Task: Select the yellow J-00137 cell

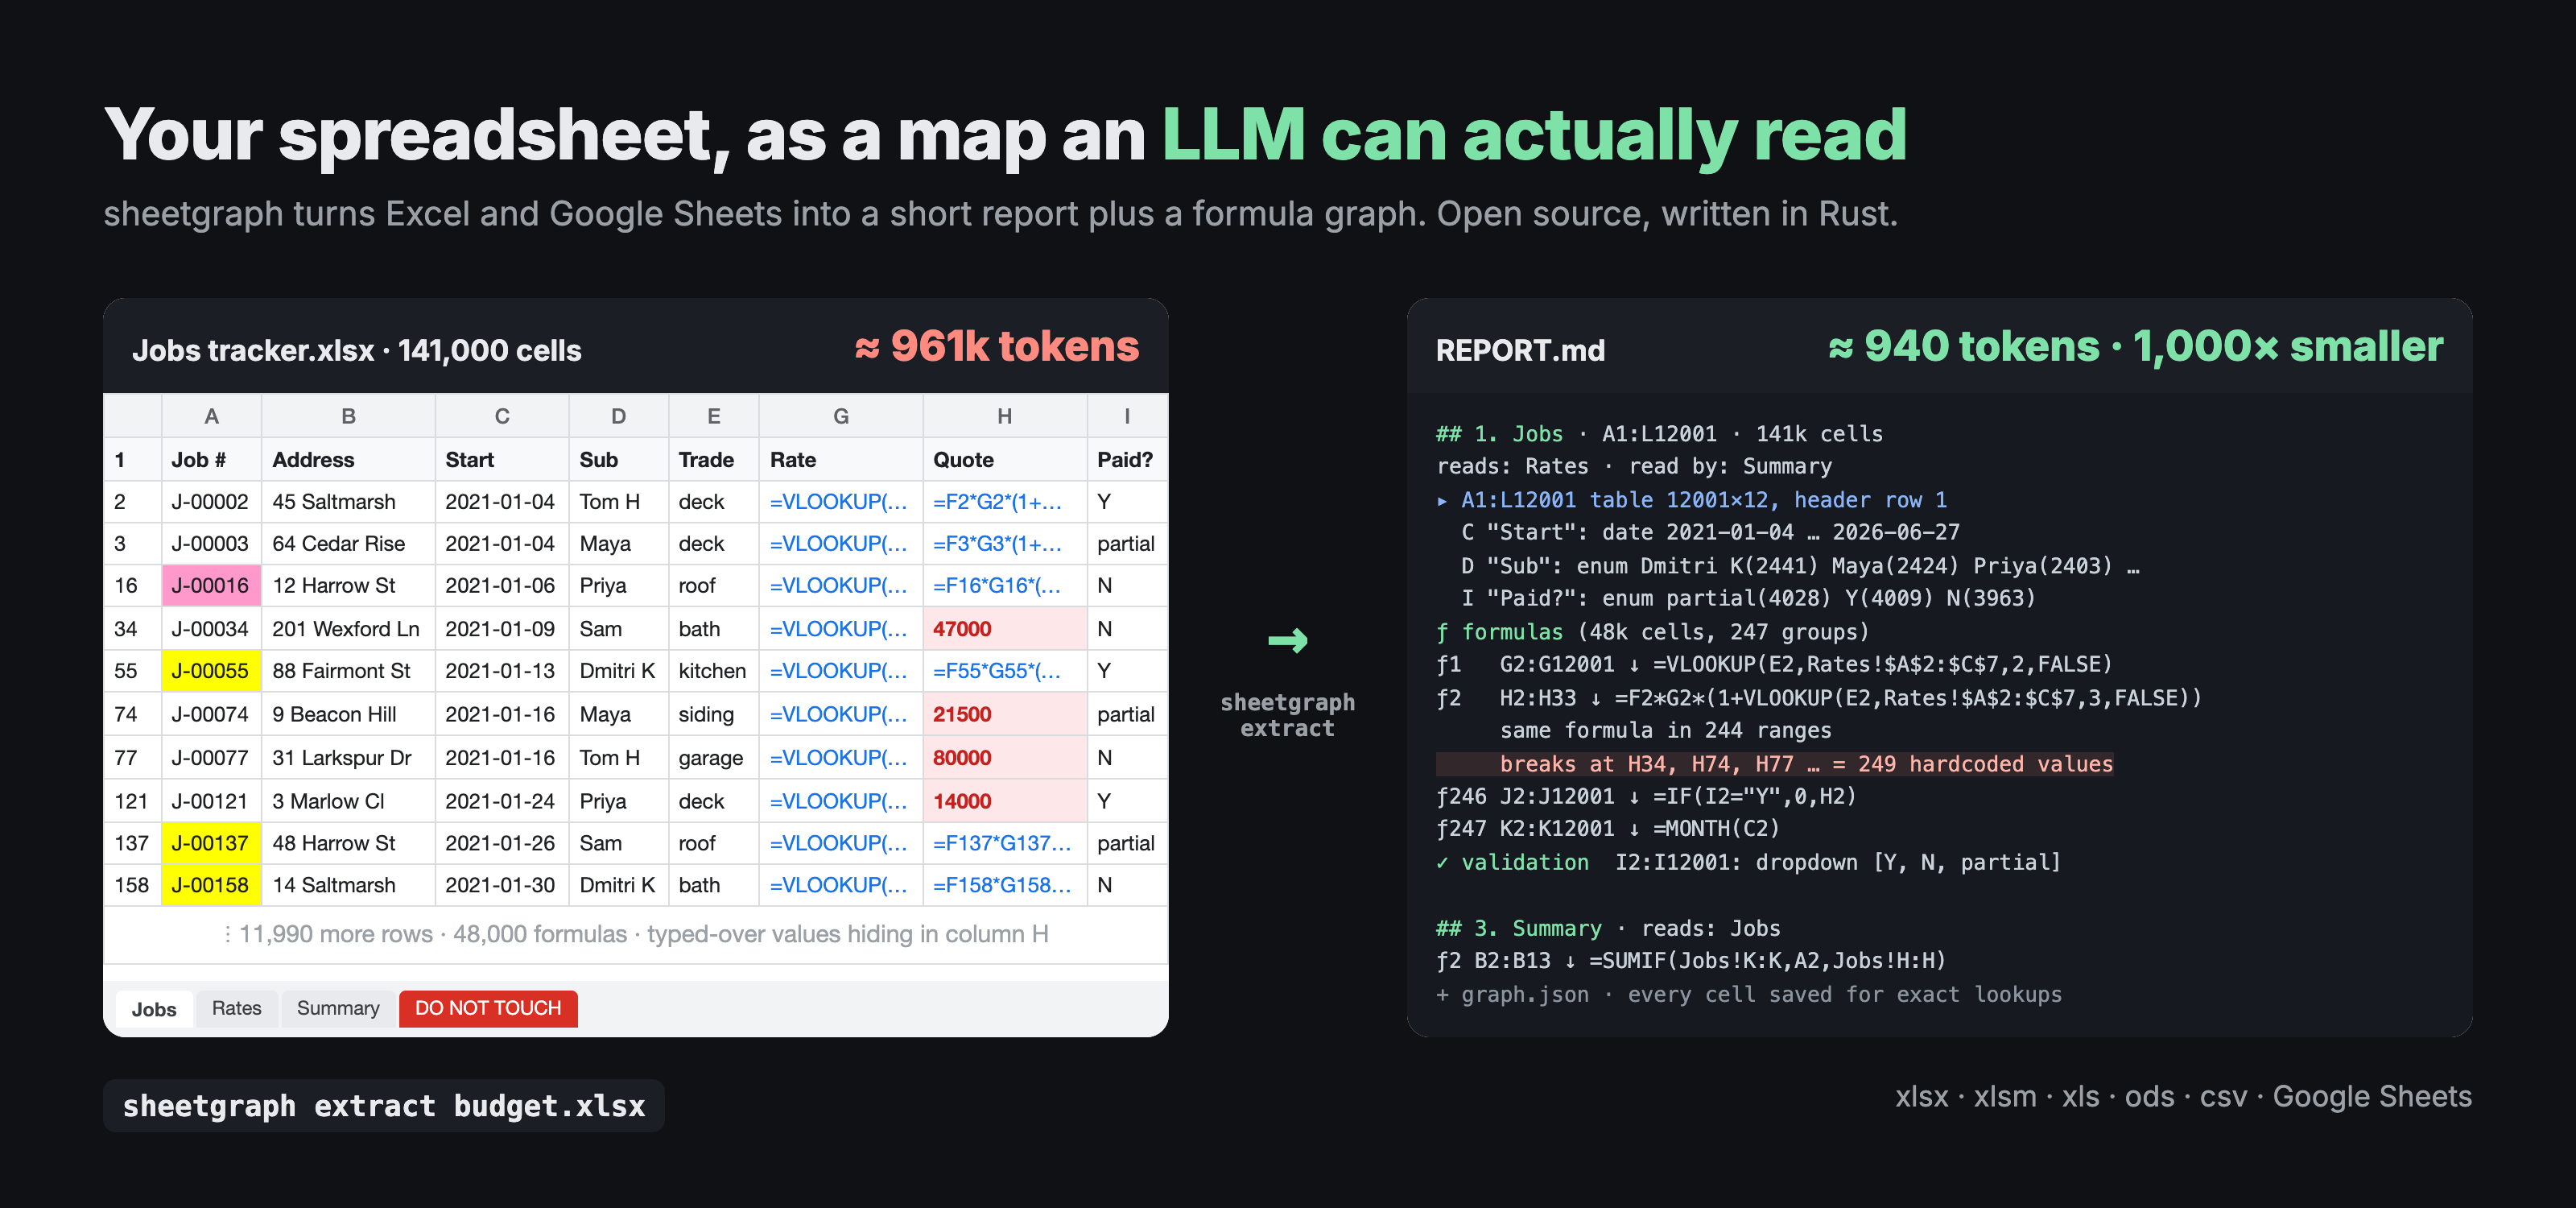Action: coord(211,843)
